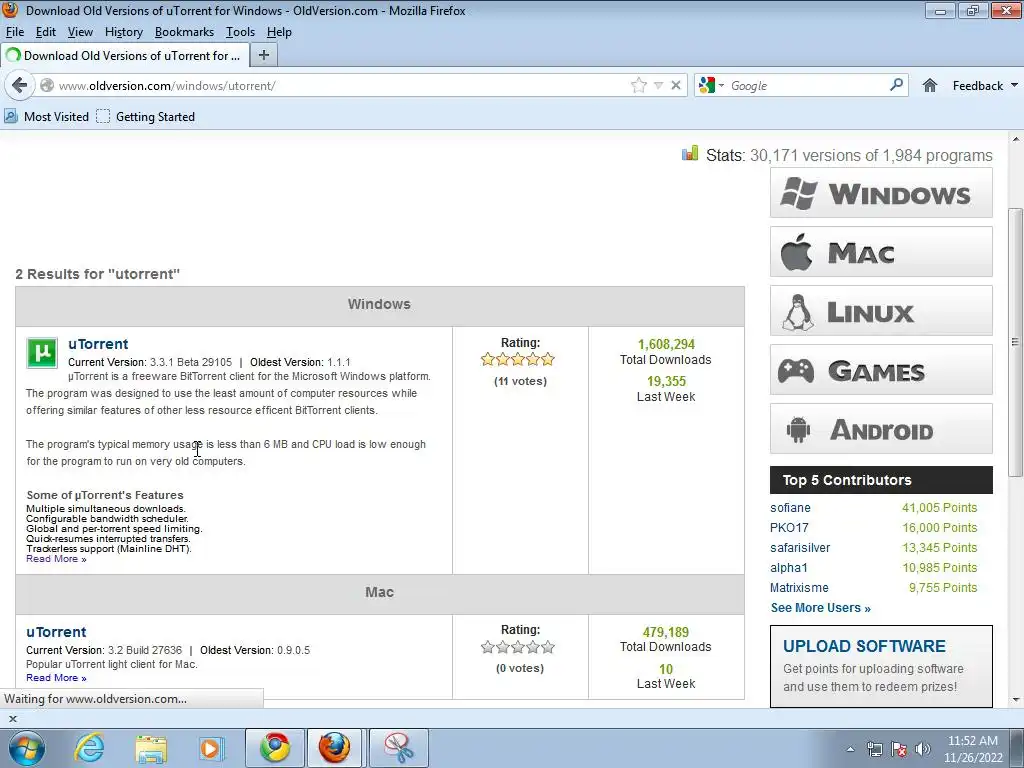
Task: Browse the Mac software category
Action: [x=881, y=251]
